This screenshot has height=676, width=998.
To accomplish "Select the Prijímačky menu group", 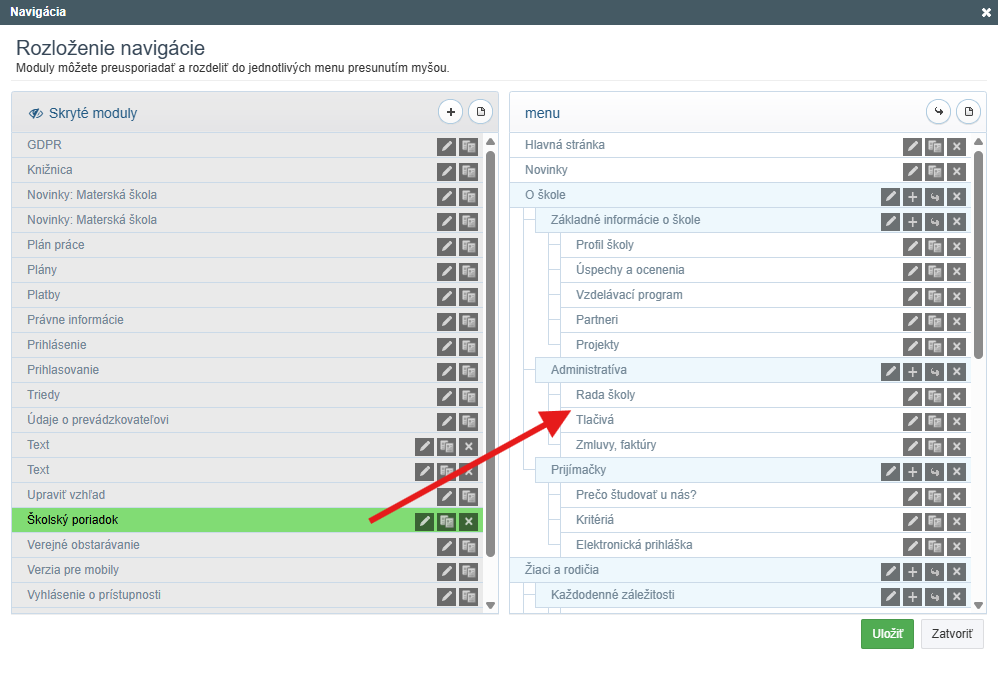I will (x=578, y=470).
